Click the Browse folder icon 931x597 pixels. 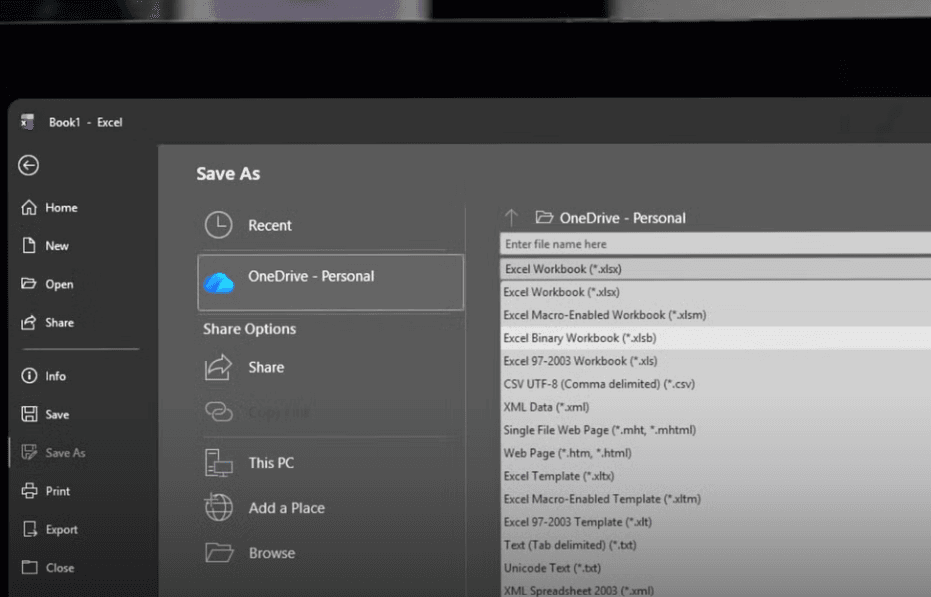[219, 552]
